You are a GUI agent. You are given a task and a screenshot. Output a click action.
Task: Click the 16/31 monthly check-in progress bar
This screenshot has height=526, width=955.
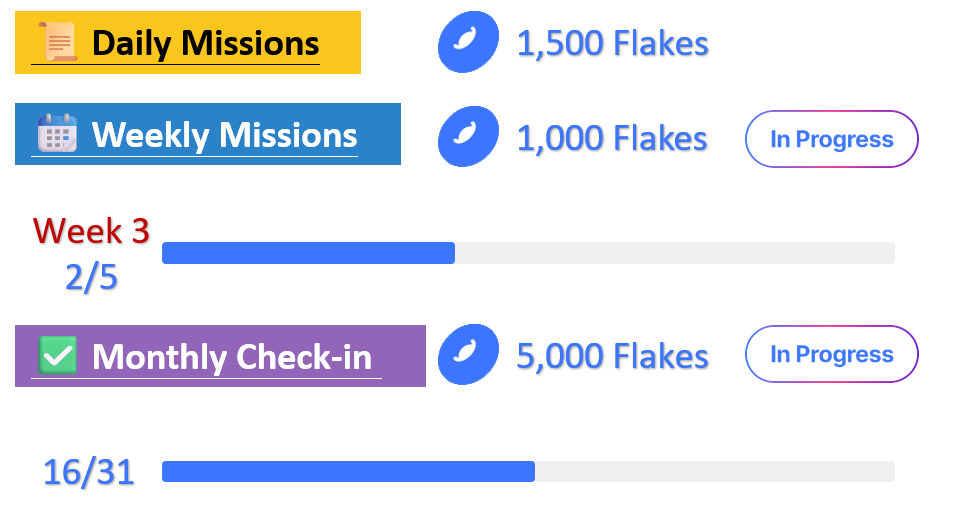(528, 471)
